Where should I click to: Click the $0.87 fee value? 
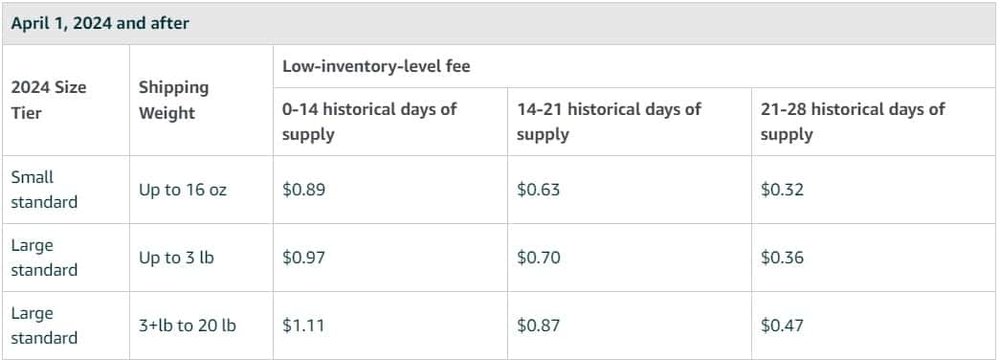(538, 325)
